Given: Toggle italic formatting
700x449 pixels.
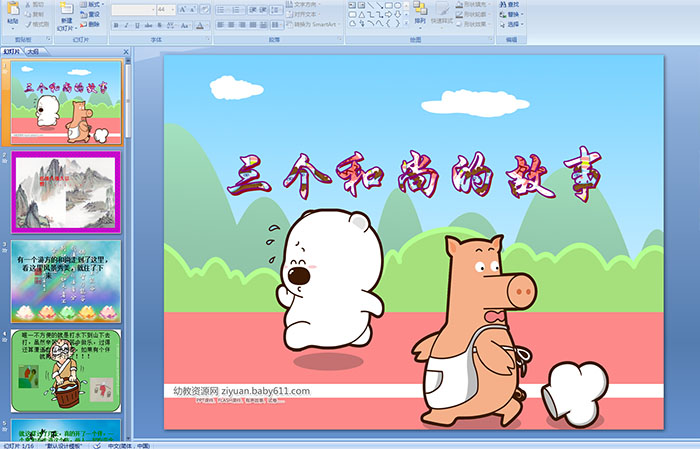Looking at the screenshot, I should 126,25.
